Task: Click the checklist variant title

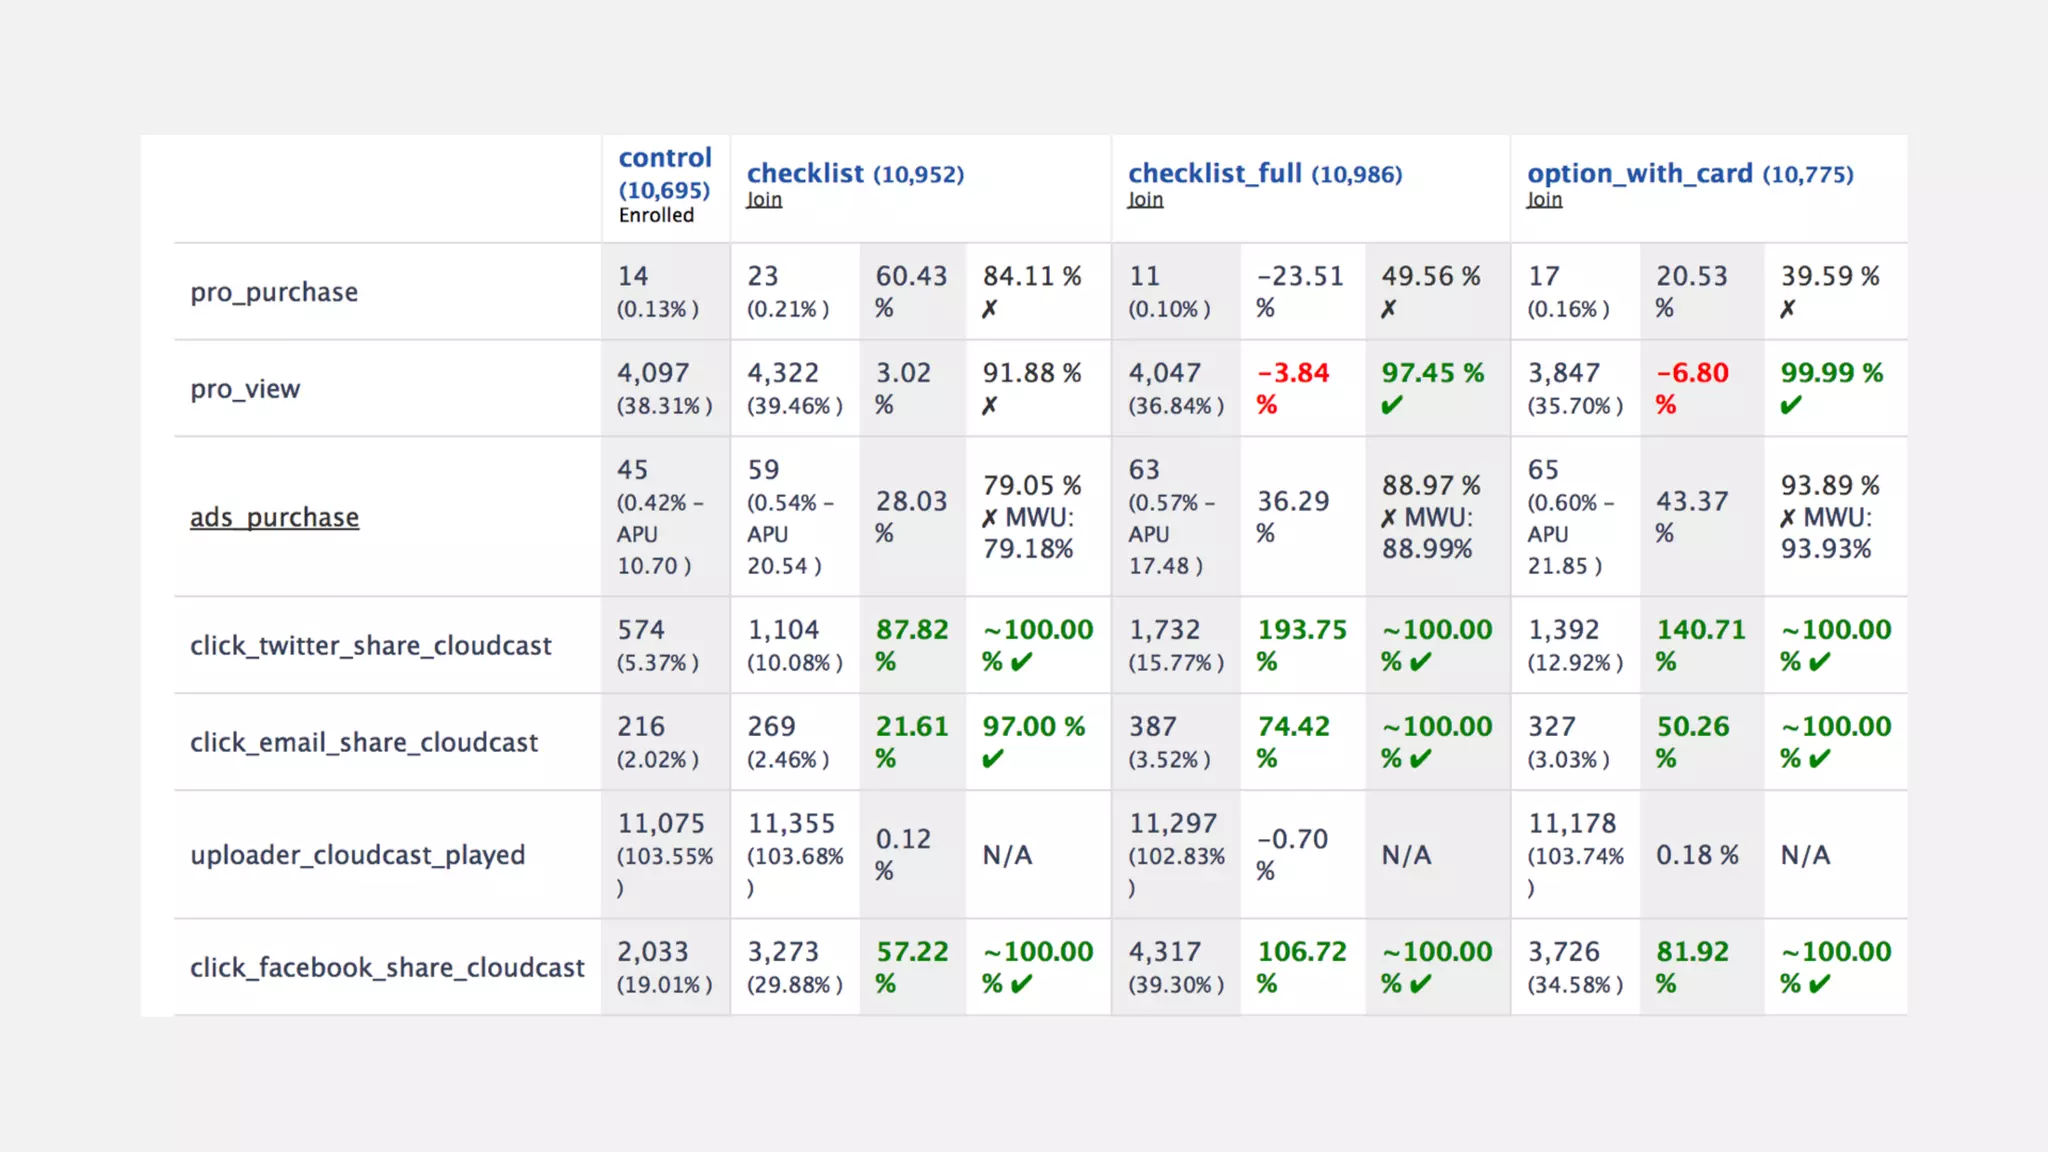Action: click(805, 173)
